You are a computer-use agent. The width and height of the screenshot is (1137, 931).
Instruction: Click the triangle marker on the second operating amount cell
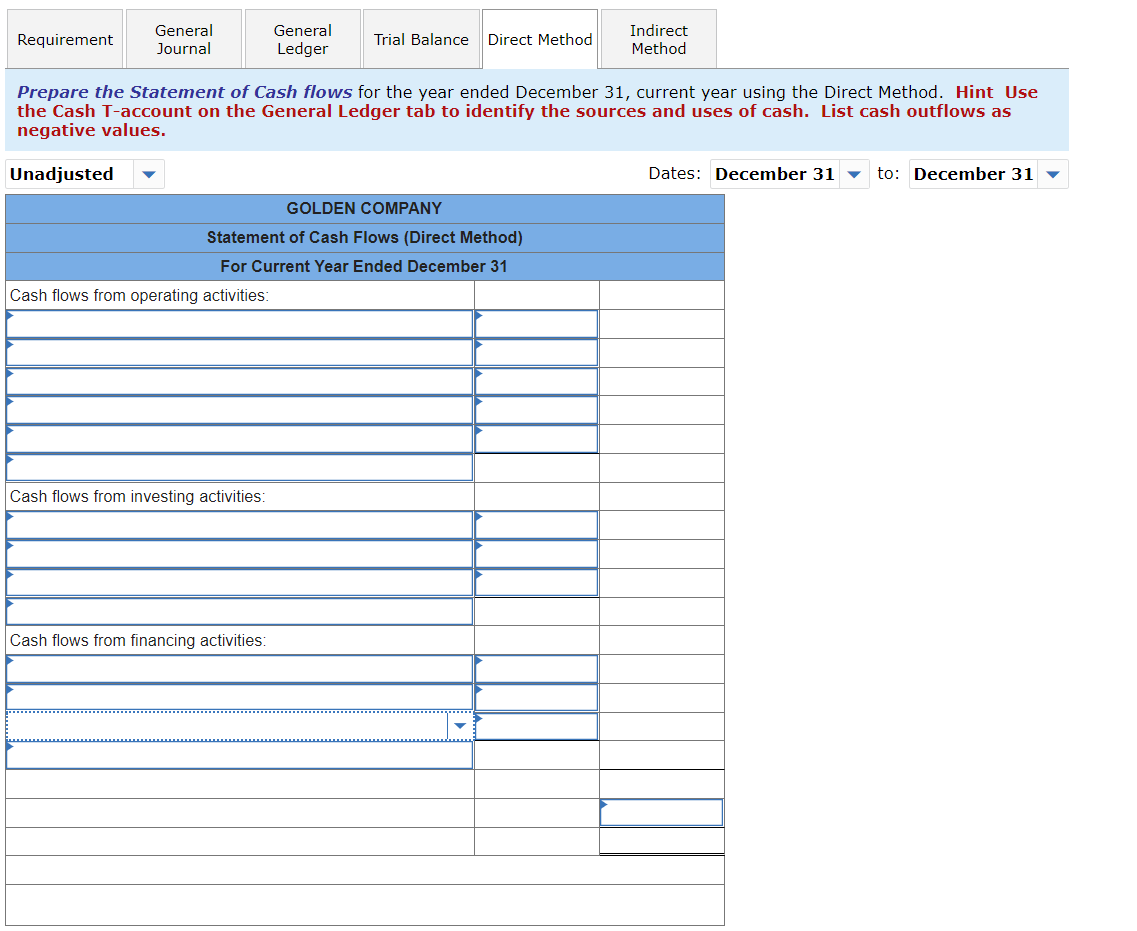coord(481,344)
